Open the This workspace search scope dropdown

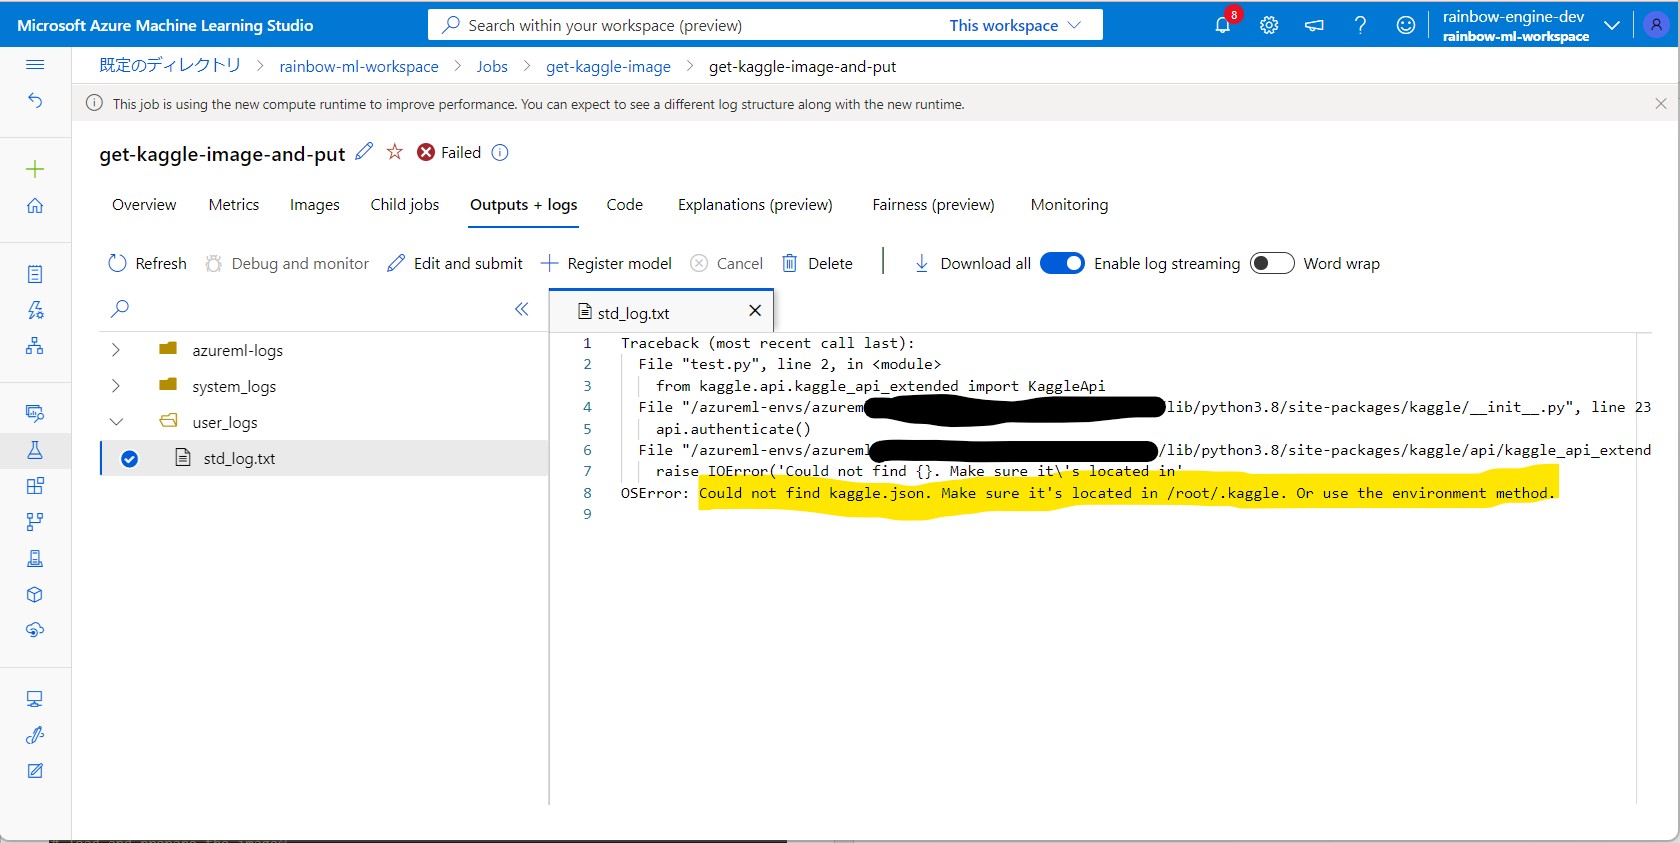[1015, 25]
